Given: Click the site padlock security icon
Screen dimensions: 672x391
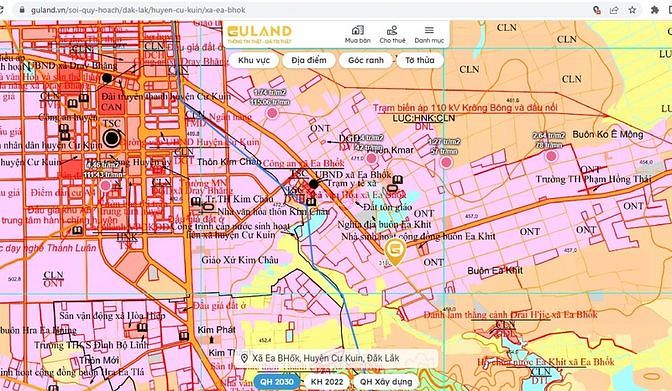Looking at the screenshot, I should pyautogui.click(x=22, y=9).
